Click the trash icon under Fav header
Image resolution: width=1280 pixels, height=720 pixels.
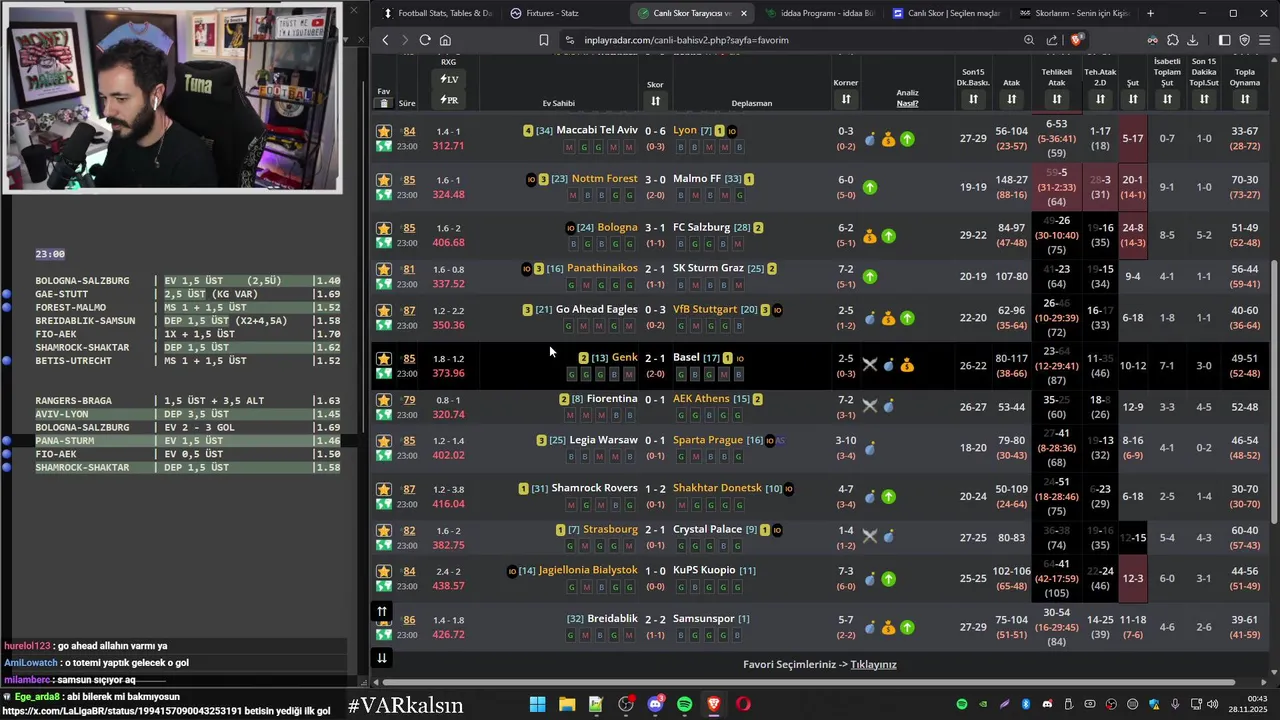[x=383, y=103]
